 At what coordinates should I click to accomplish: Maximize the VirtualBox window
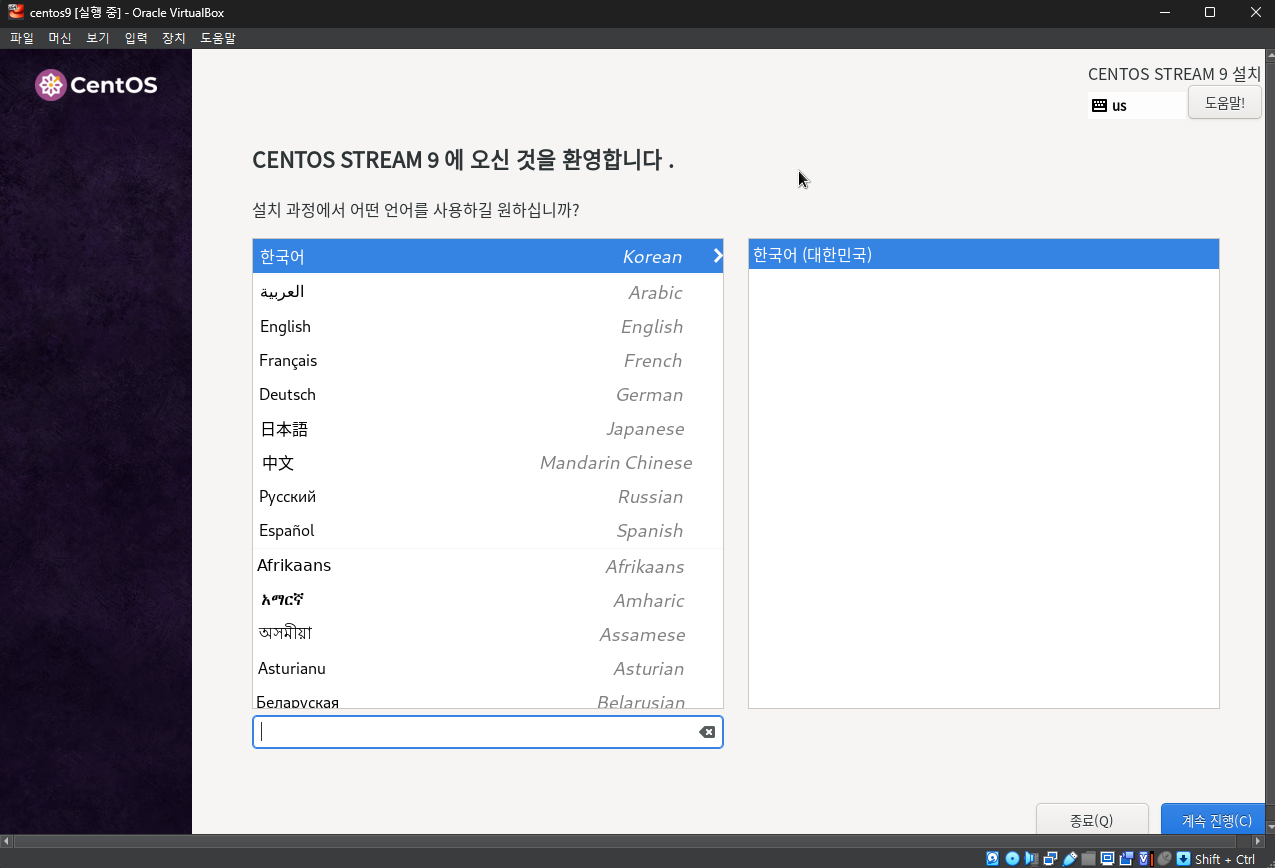pos(1210,12)
